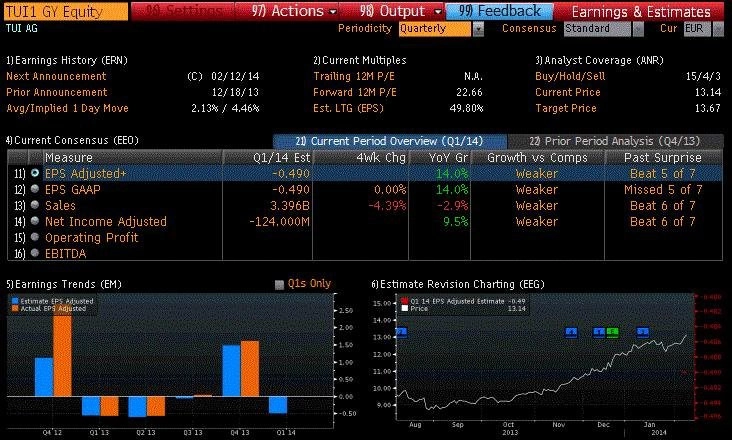This screenshot has height=440, width=732.
Task: Click the Forward 12M P/E value 22.66
Action: pyautogui.click(x=469, y=92)
